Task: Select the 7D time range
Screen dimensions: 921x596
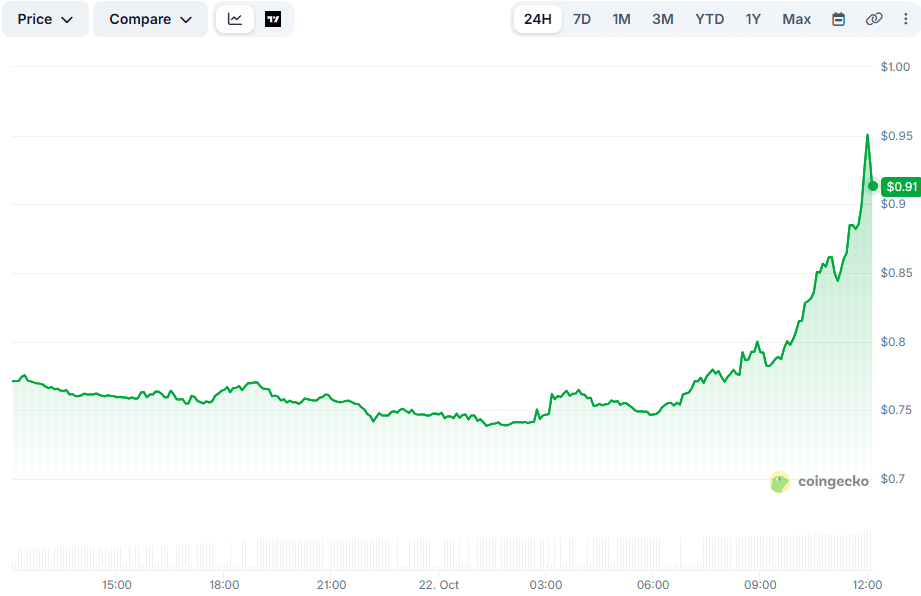Action: (581, 19)
